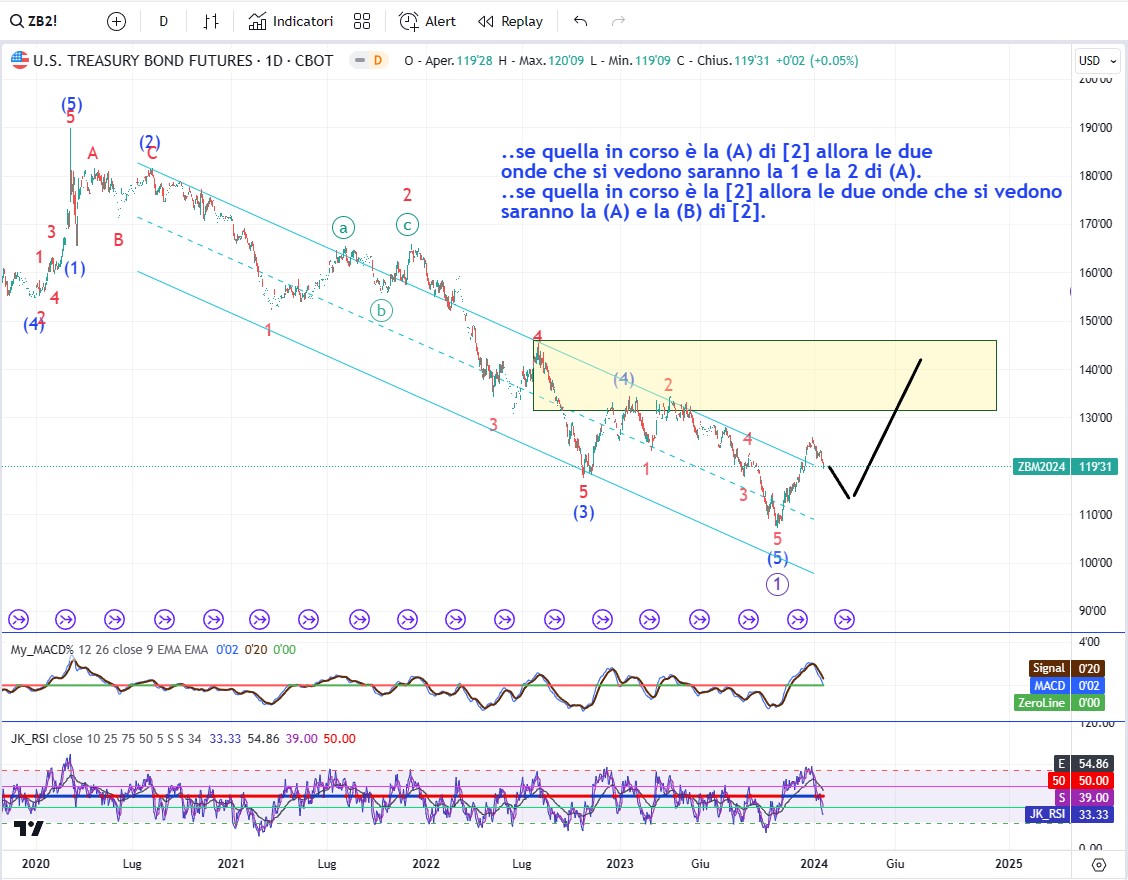Open the Indicatori panel
The height and width of the screenshot is (880, 1128).
(x=291, y=22)
